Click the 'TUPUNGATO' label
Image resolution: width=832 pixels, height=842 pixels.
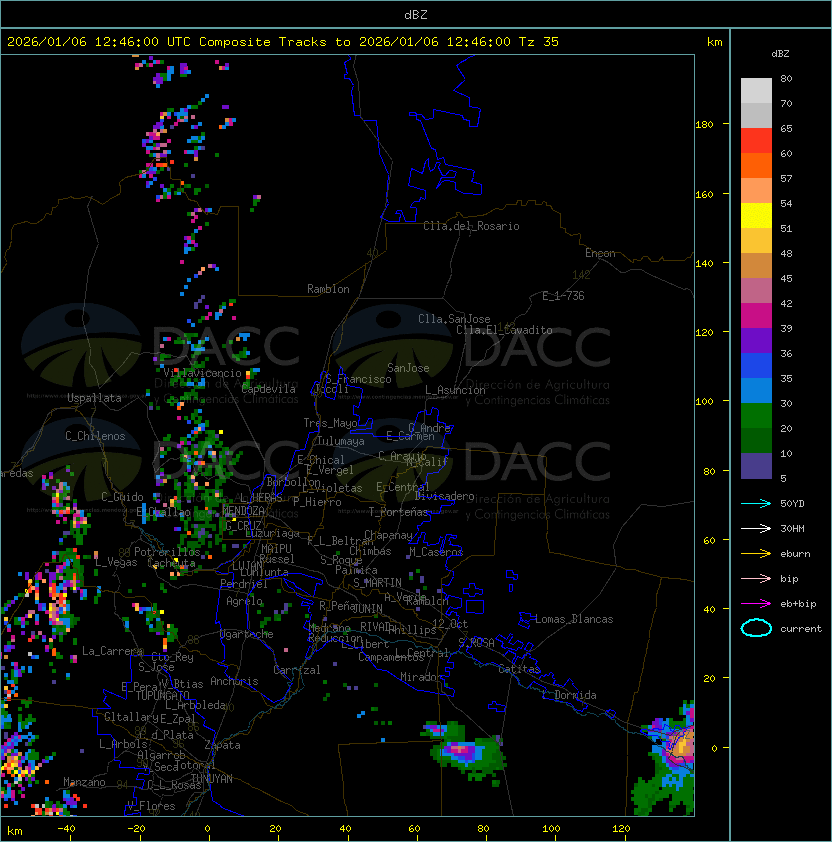(x=162, y=695)
